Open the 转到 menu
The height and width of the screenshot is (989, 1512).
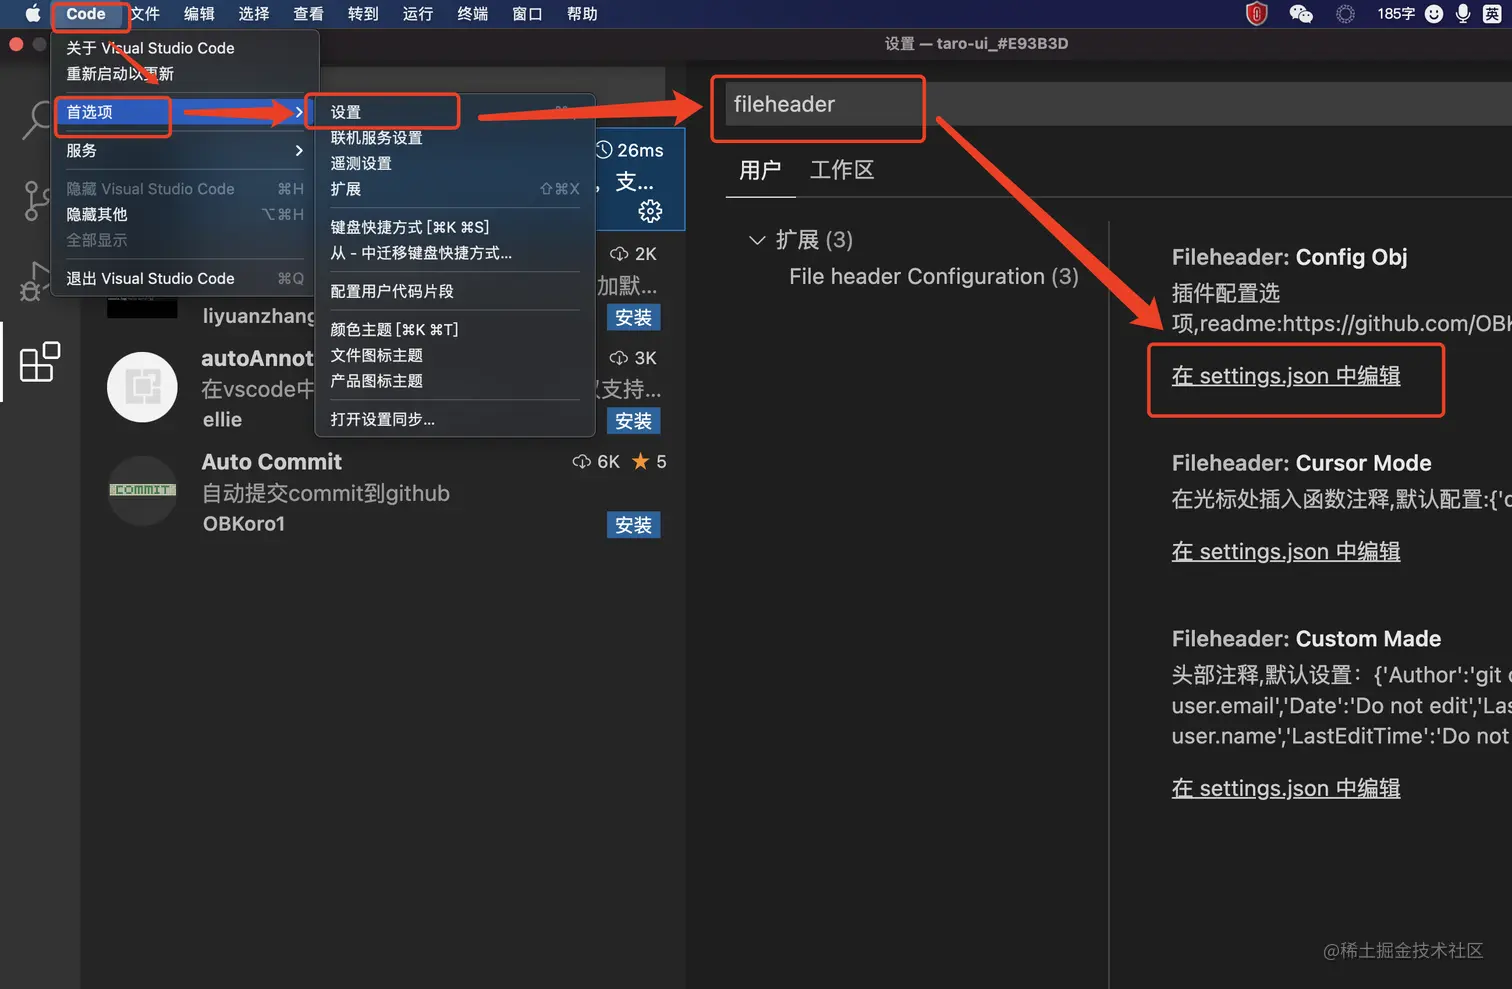coord(363,14)
